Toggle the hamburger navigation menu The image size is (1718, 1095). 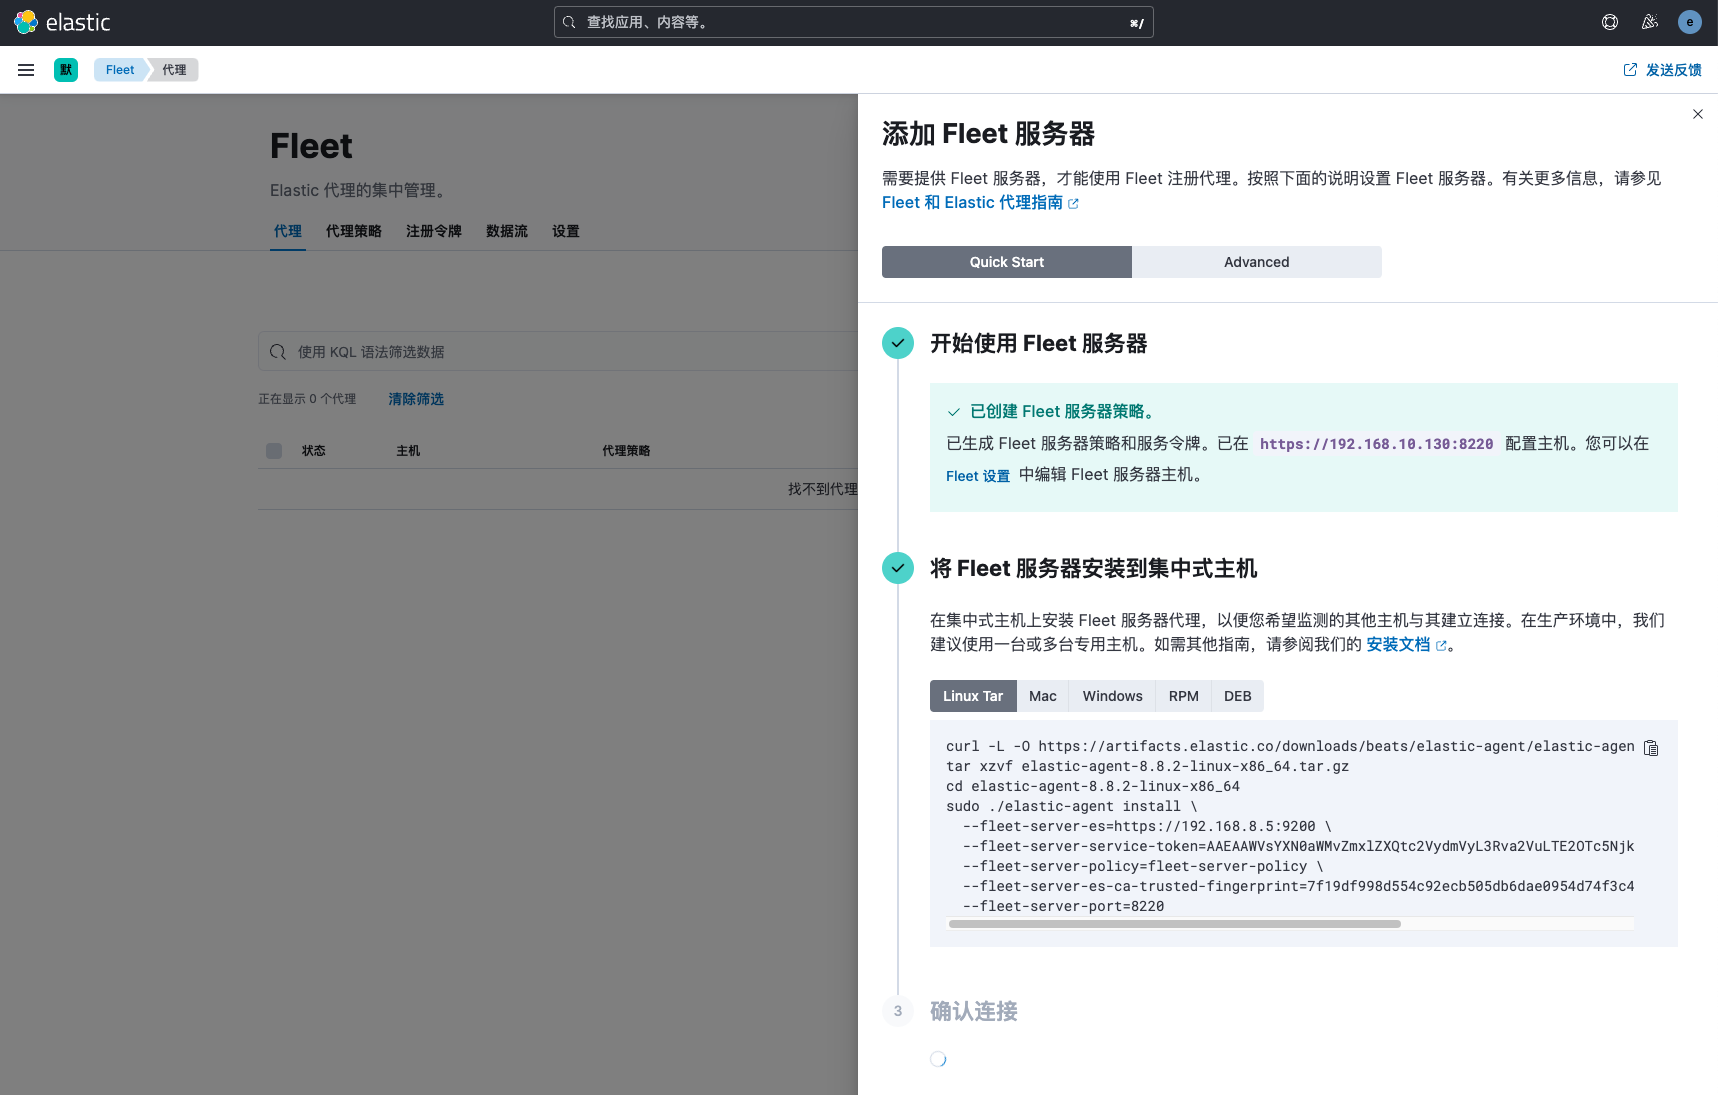pos(26,70)
